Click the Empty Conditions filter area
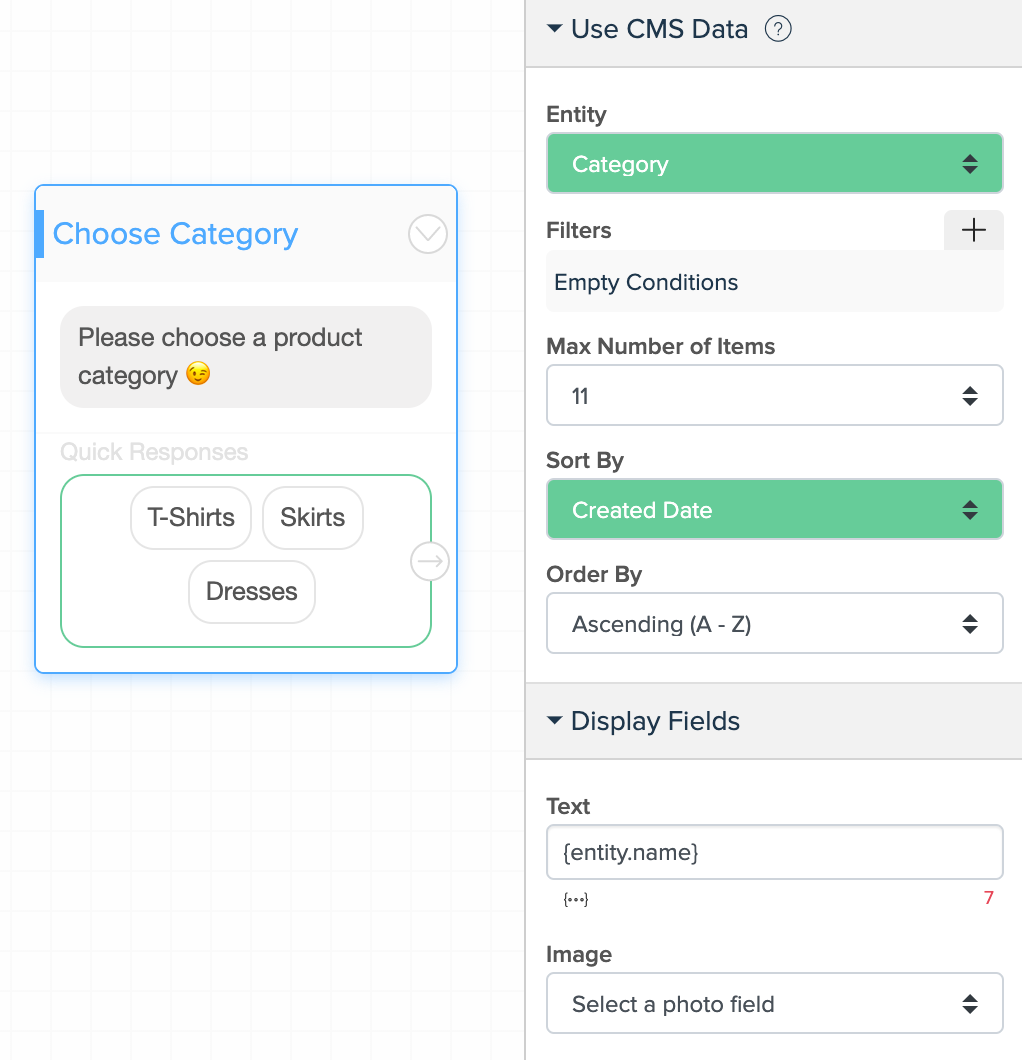 pyautogui.click(x=775, y=281)
